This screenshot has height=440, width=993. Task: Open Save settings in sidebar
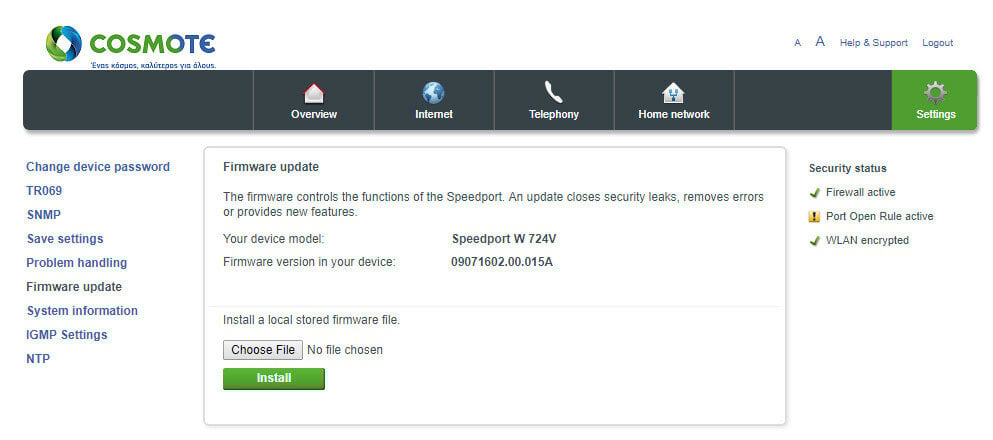[x=65, y=239]
